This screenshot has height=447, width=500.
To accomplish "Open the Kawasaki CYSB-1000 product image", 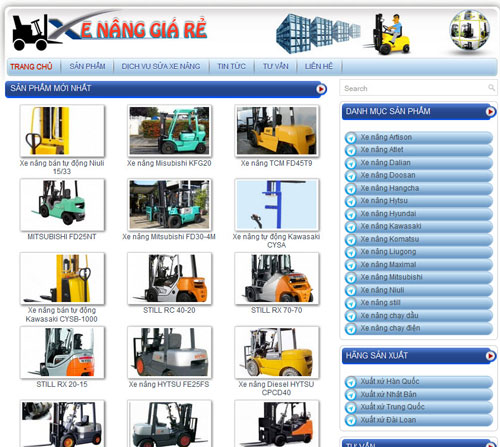I will 62,278.
